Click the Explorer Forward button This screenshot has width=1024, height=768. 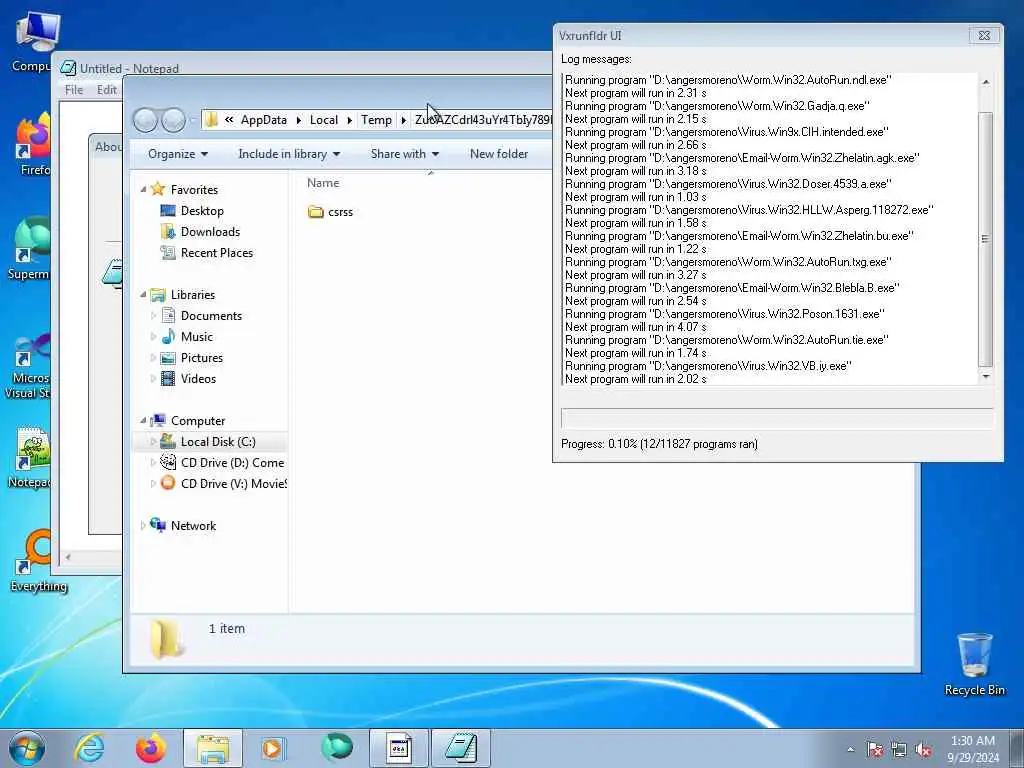[x=173, y=120]
